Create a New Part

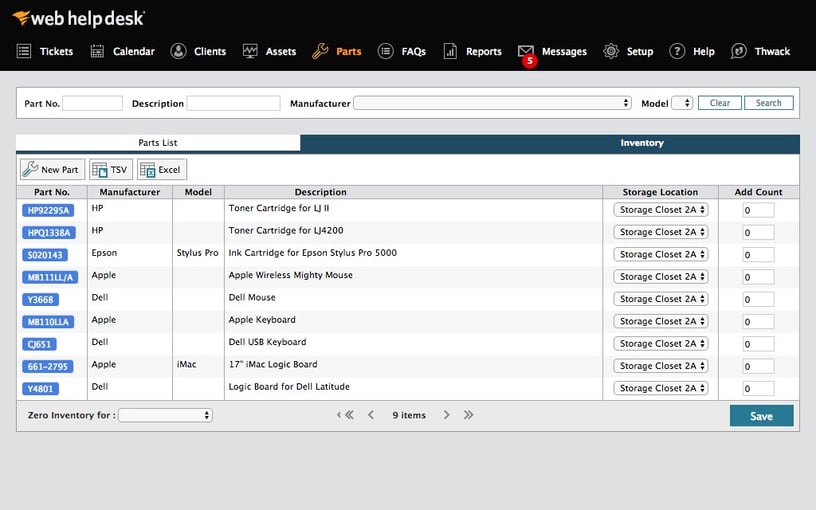pos(52,170)
